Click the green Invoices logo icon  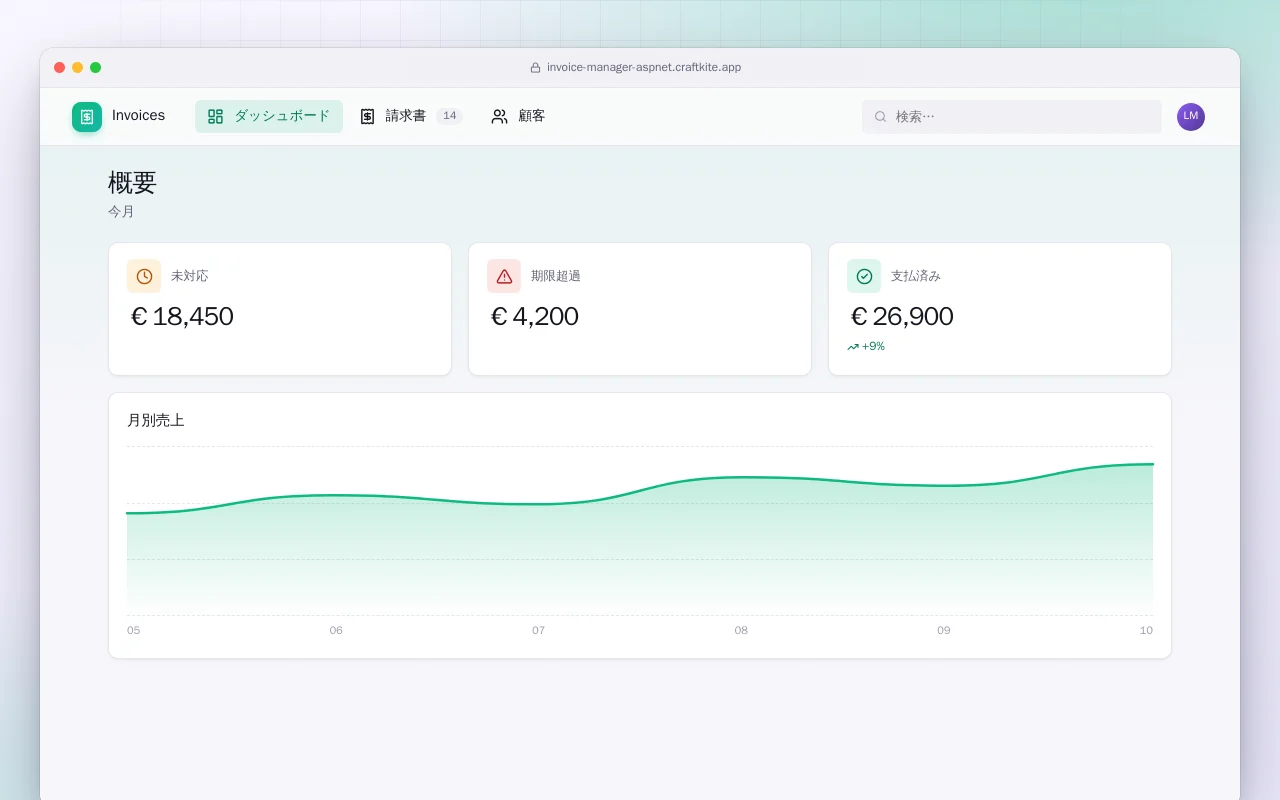[x=87, y=117]
